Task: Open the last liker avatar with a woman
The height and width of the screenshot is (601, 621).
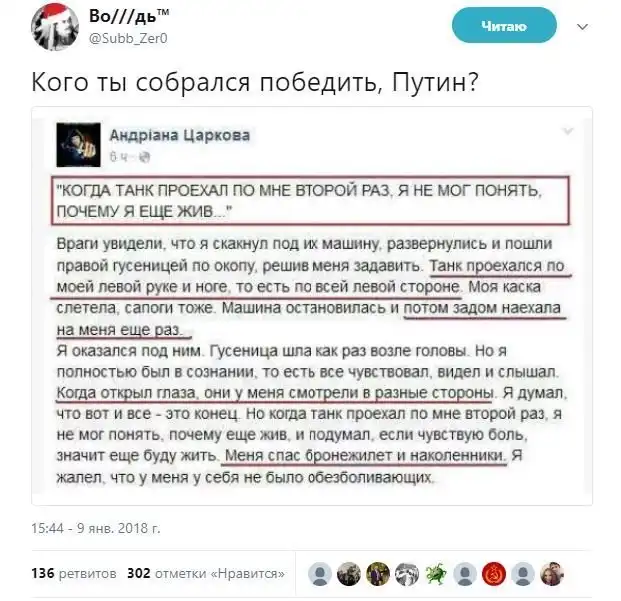Action: [x=552, y=574]
